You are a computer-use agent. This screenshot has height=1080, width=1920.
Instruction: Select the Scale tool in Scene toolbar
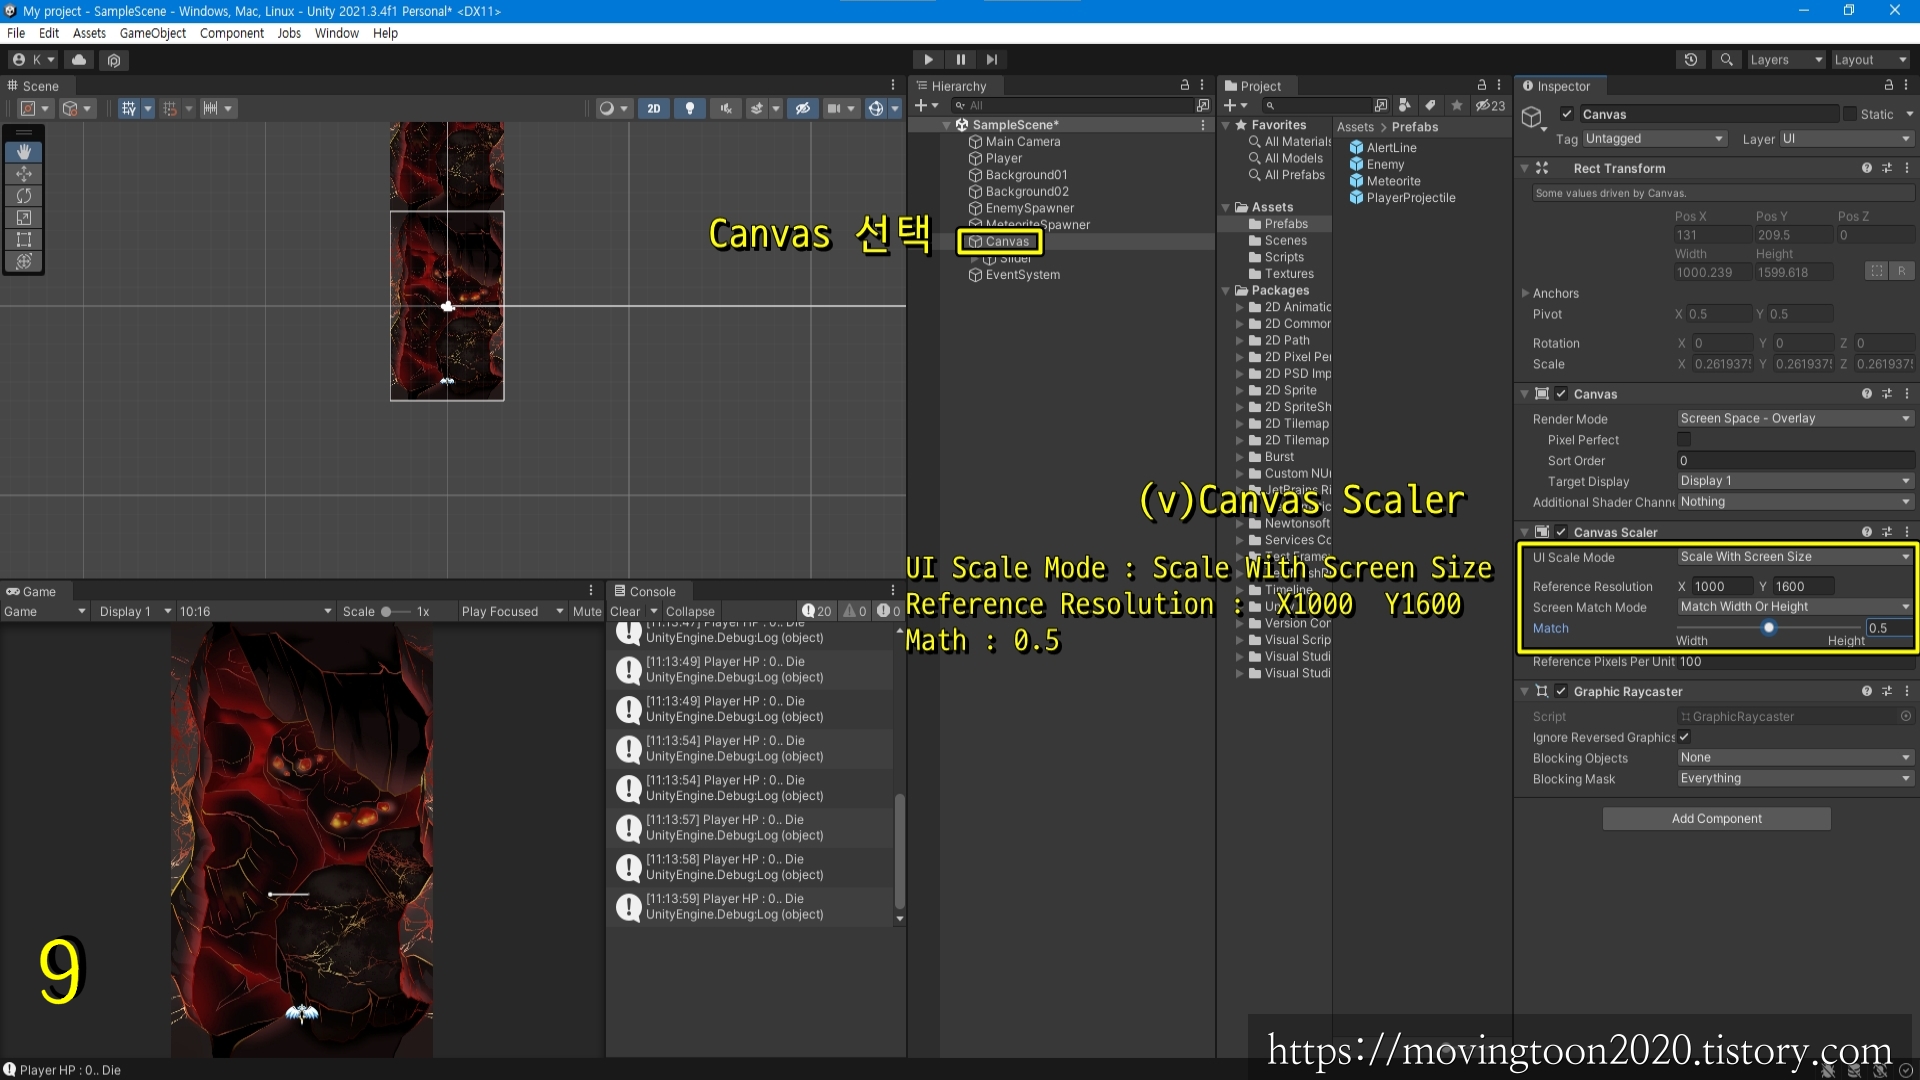pos(24,218)
